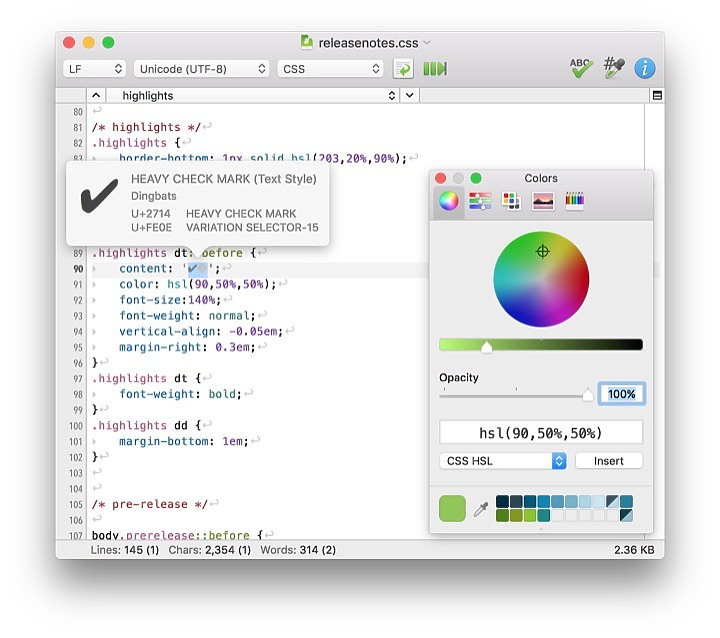Screen dimensions: 720x638
Task: Close the Colors panel with its red button
Action: 440,178
